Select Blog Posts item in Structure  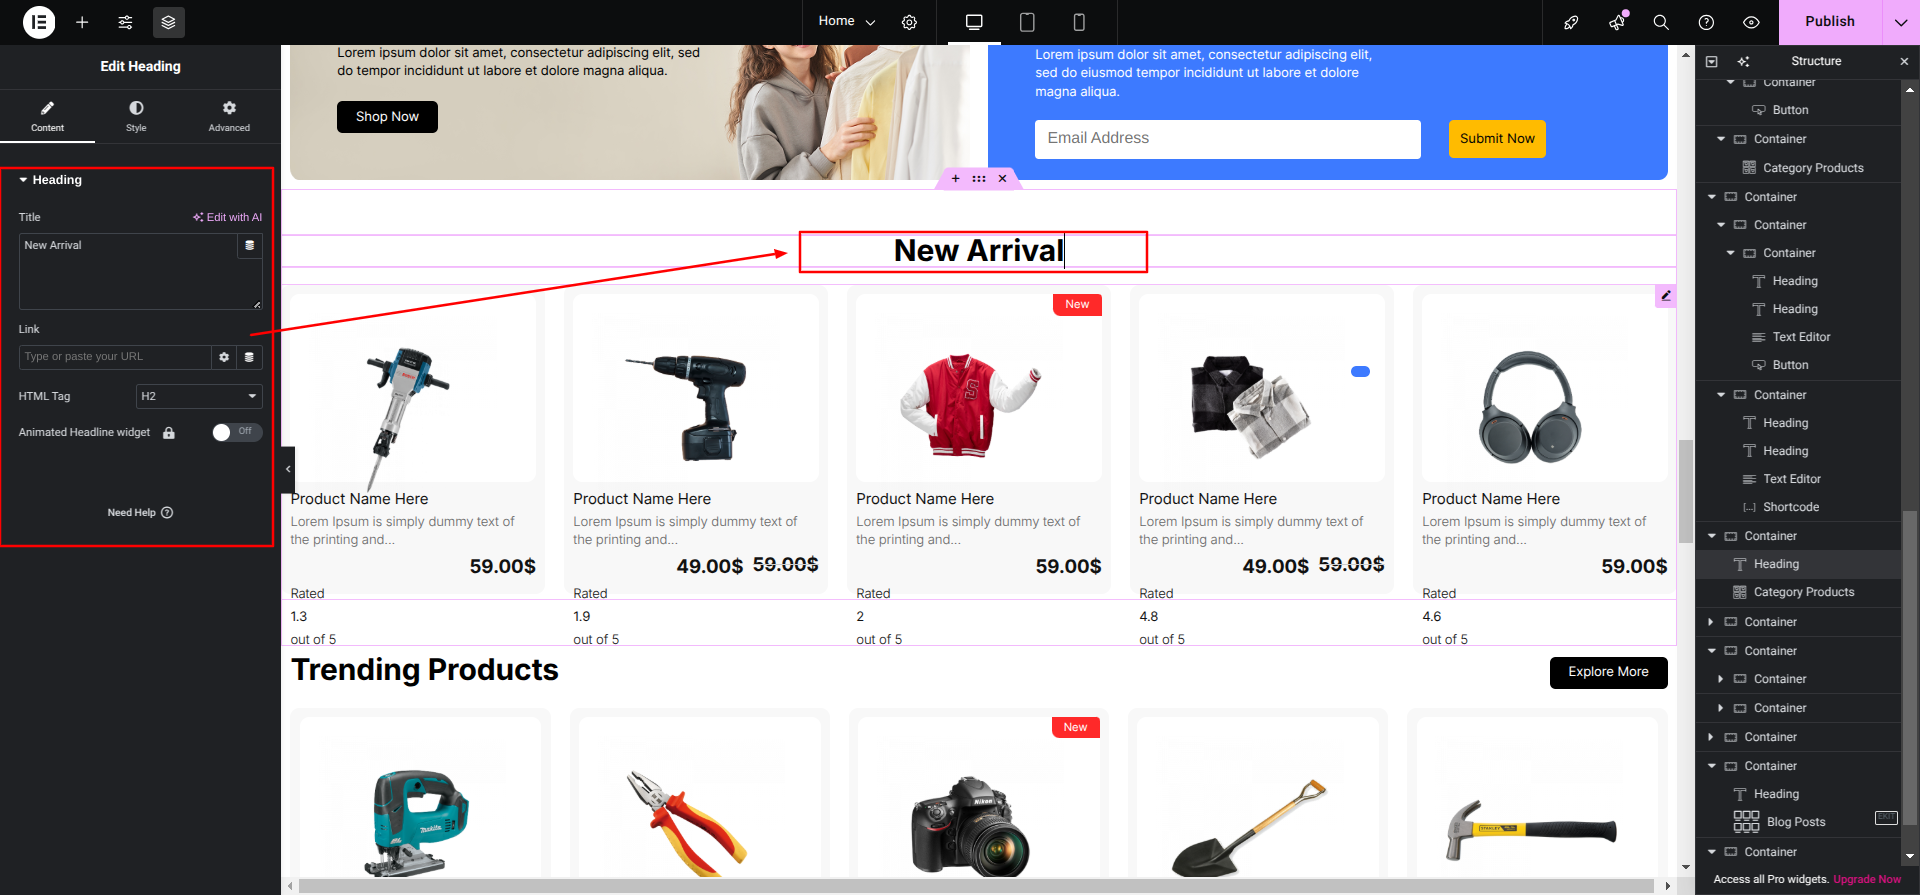tap(1798, 822)
